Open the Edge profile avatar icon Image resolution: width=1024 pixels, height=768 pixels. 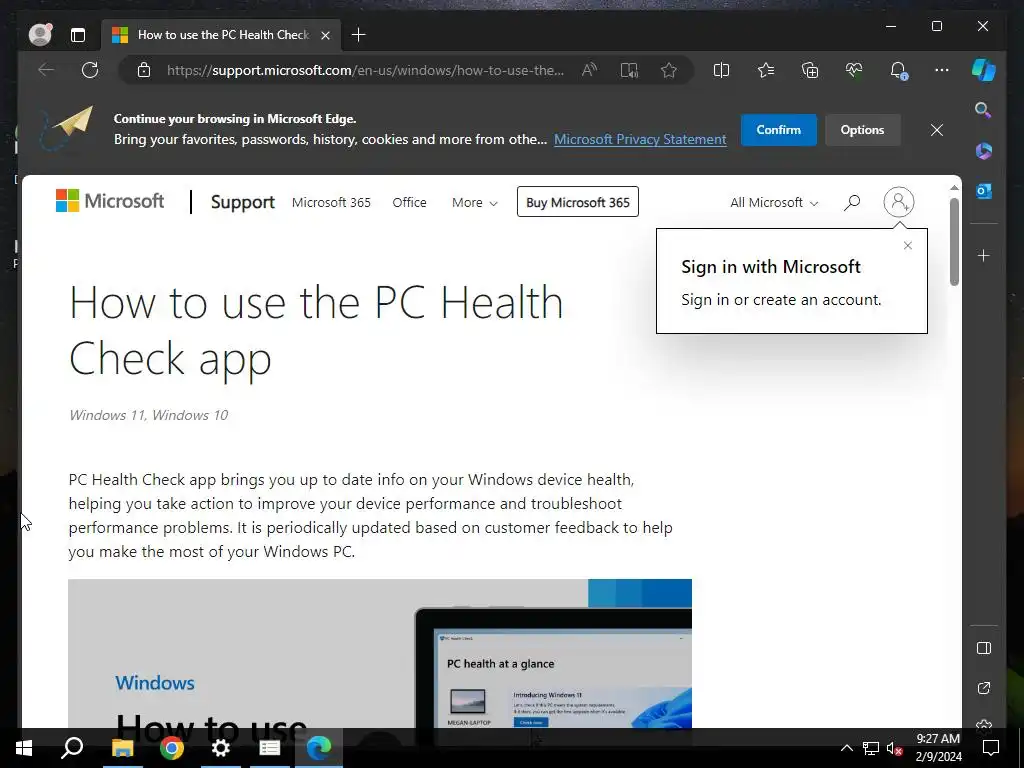click(40, 35)
